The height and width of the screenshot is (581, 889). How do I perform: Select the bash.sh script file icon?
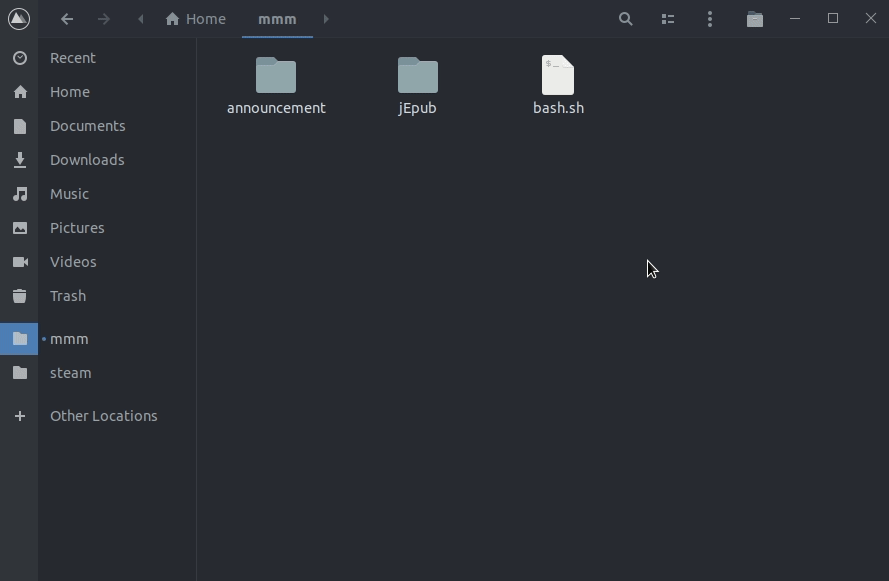[558, 75]
